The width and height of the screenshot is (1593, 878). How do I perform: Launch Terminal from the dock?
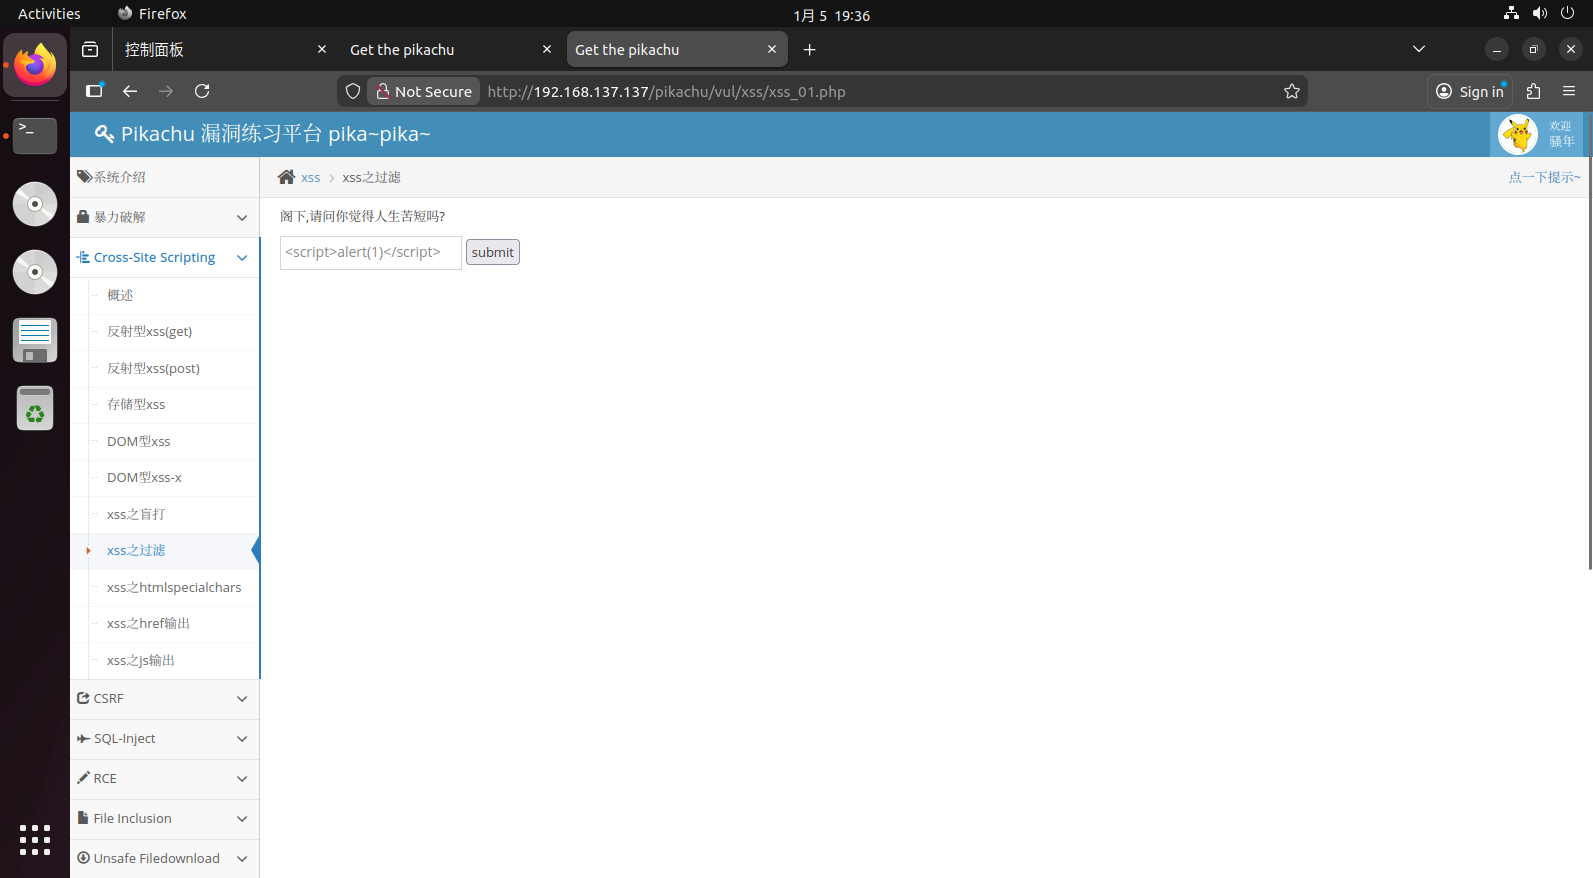coord(35,134)
